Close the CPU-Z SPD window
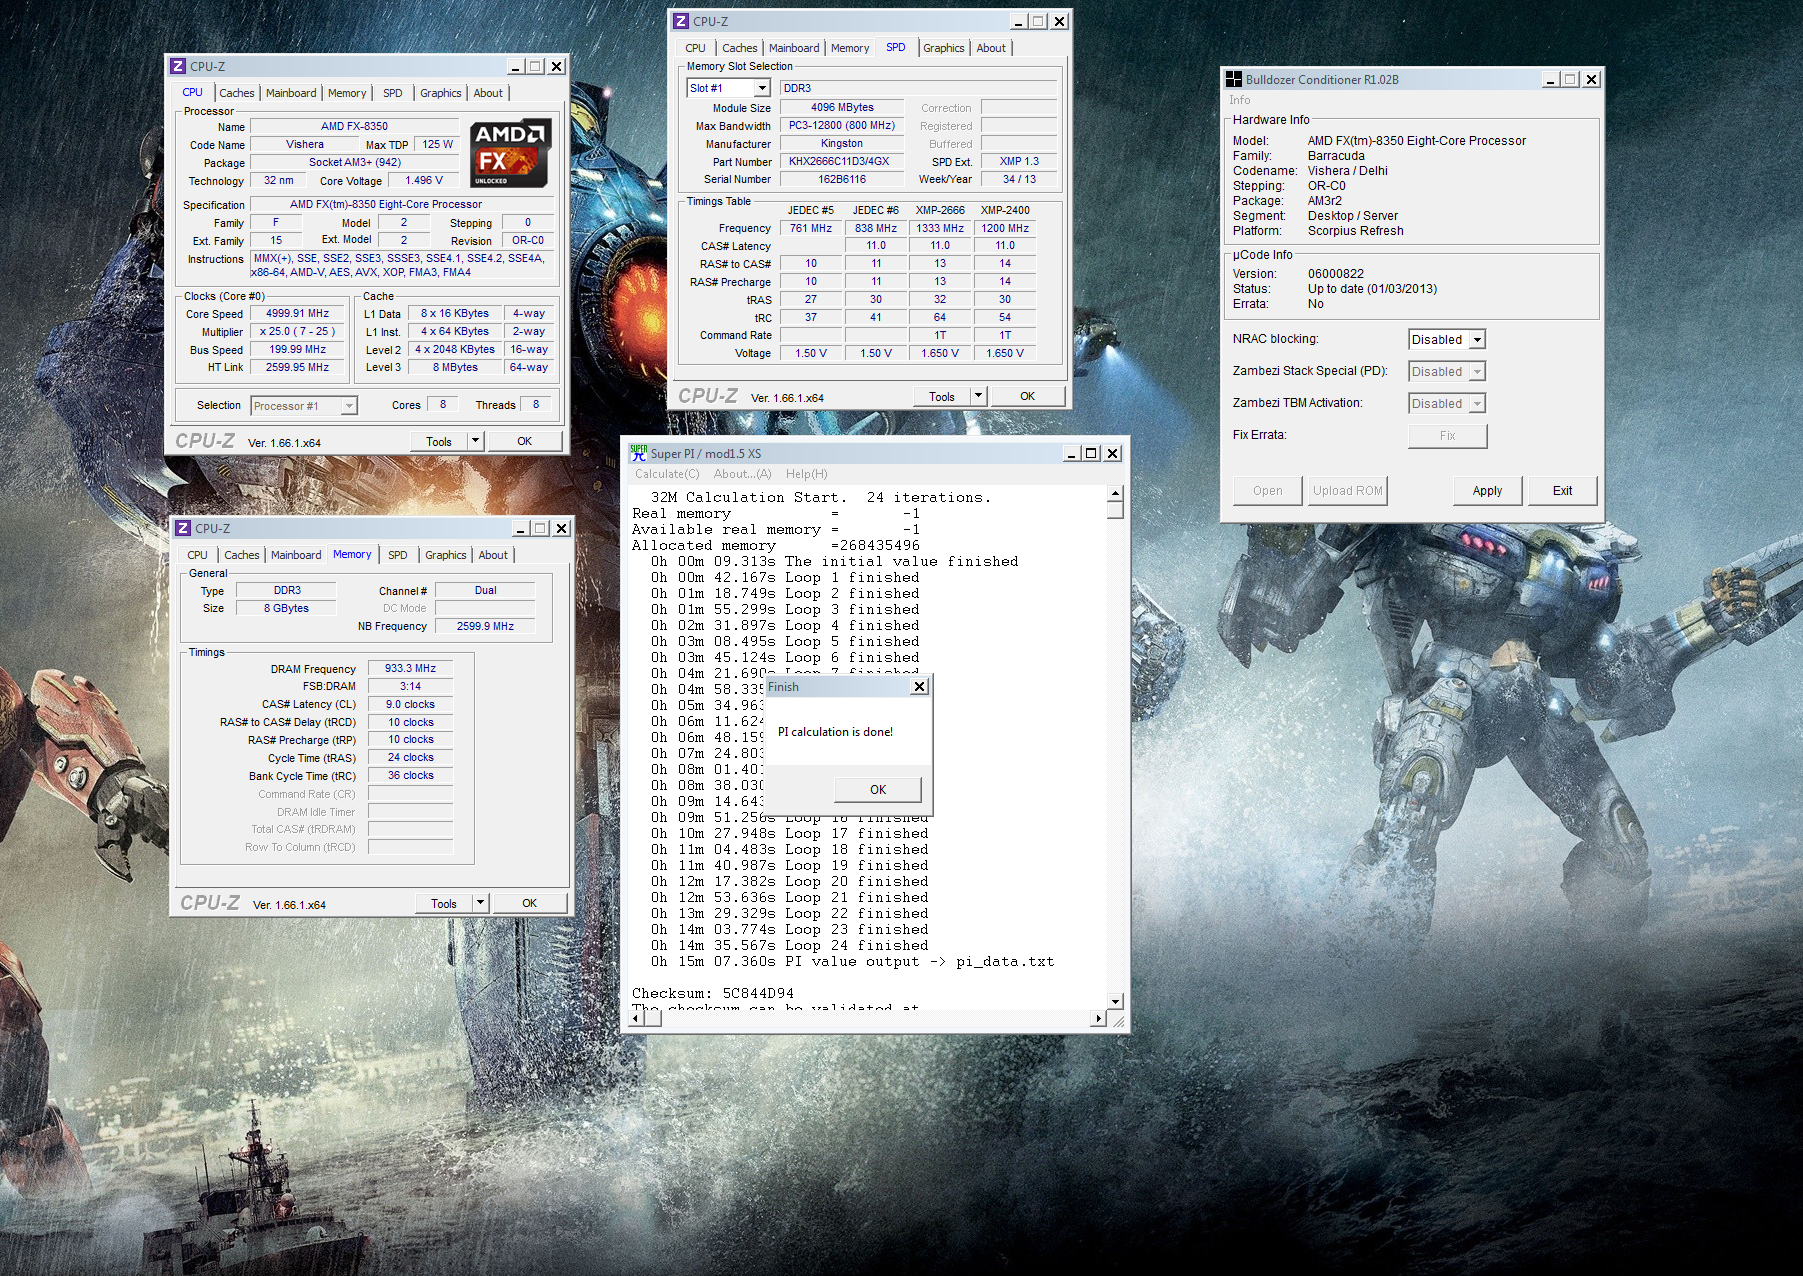The width and height of the screenshot is (1803, 1276). click(1060, 21)
